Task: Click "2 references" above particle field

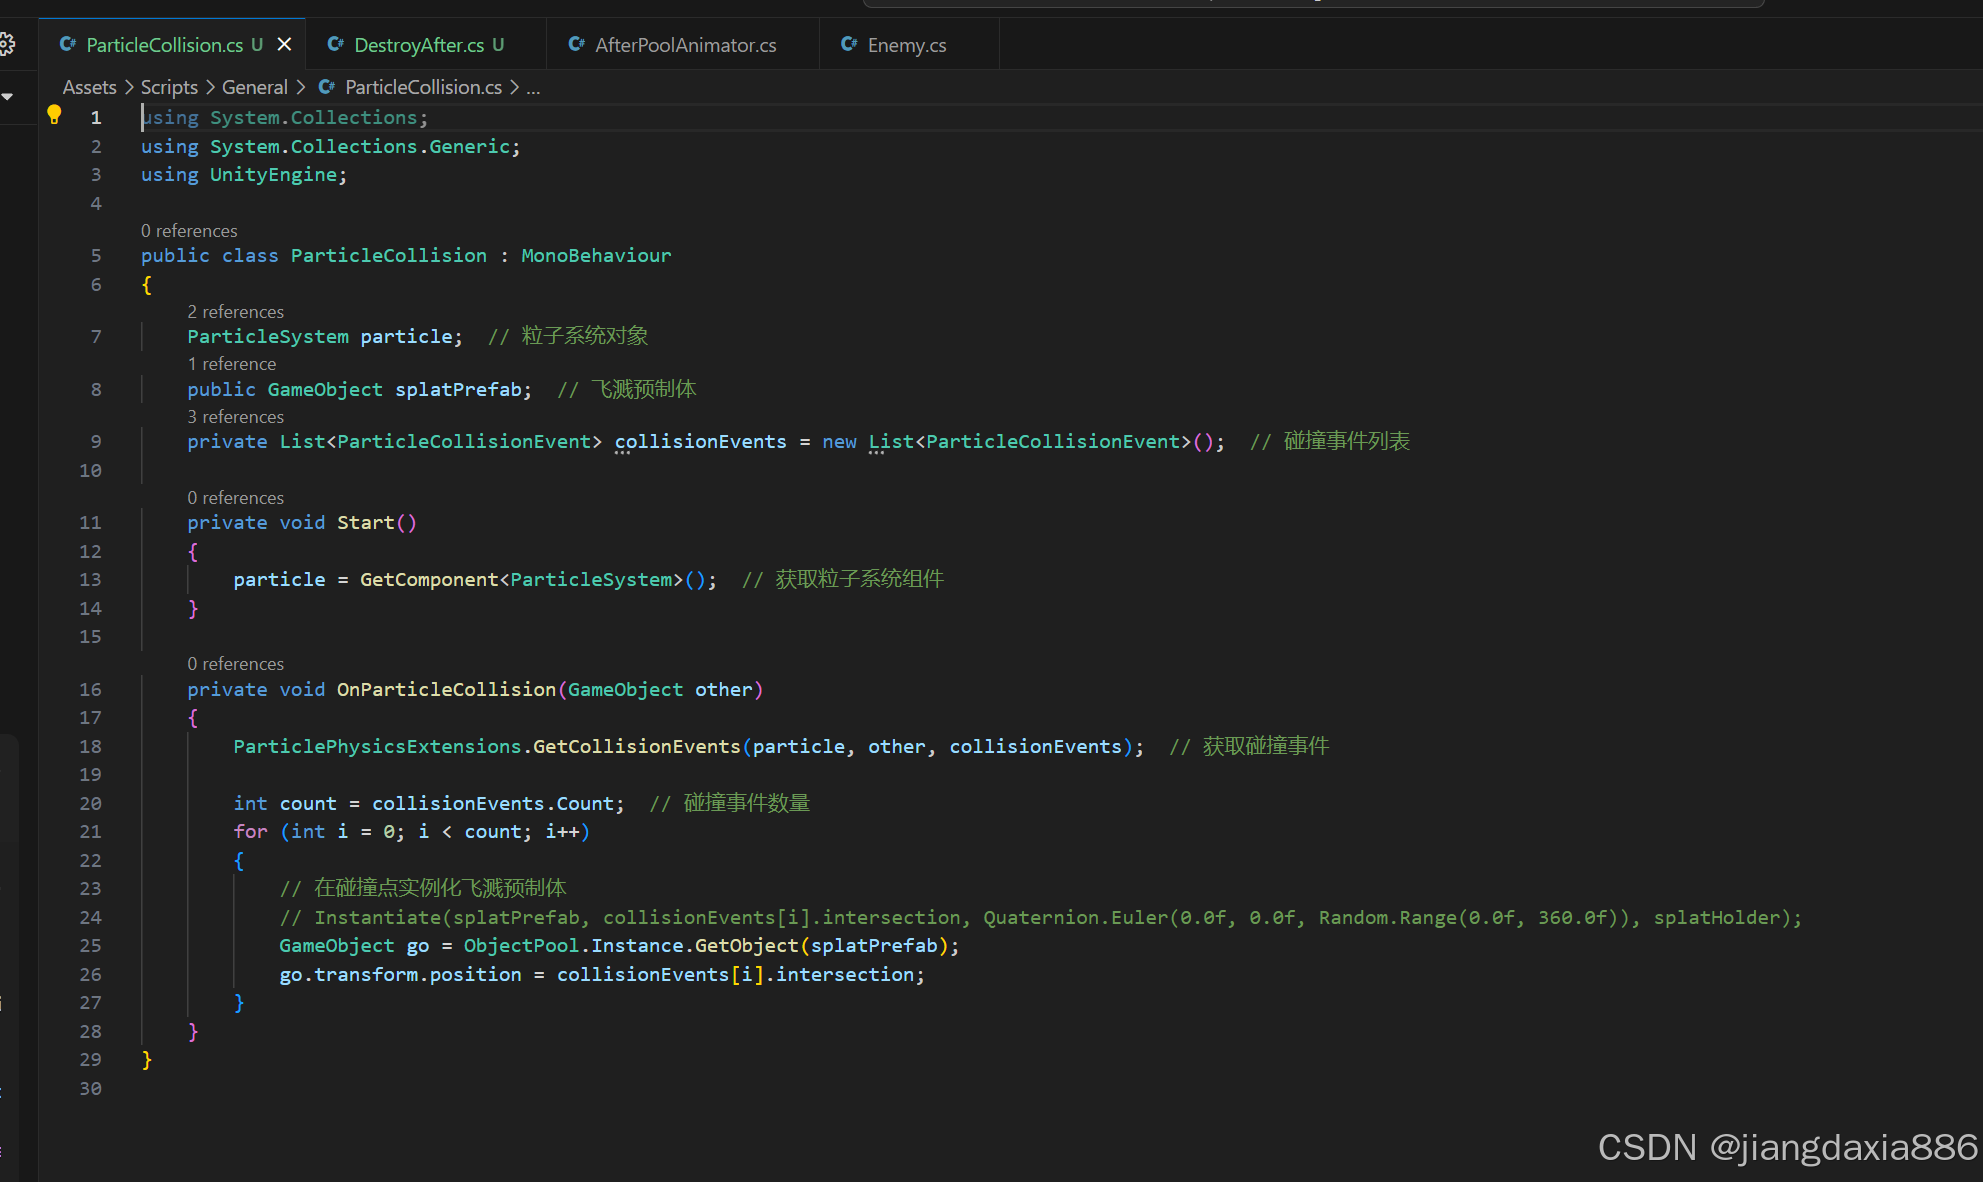Action: pyautogui.click(x=235, y=312)
